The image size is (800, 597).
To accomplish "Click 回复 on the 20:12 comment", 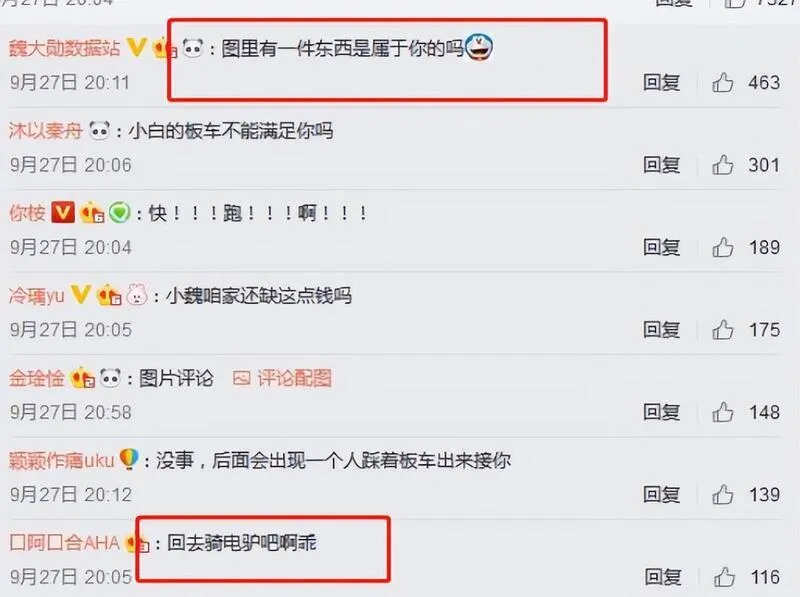I will pos(661,494).
